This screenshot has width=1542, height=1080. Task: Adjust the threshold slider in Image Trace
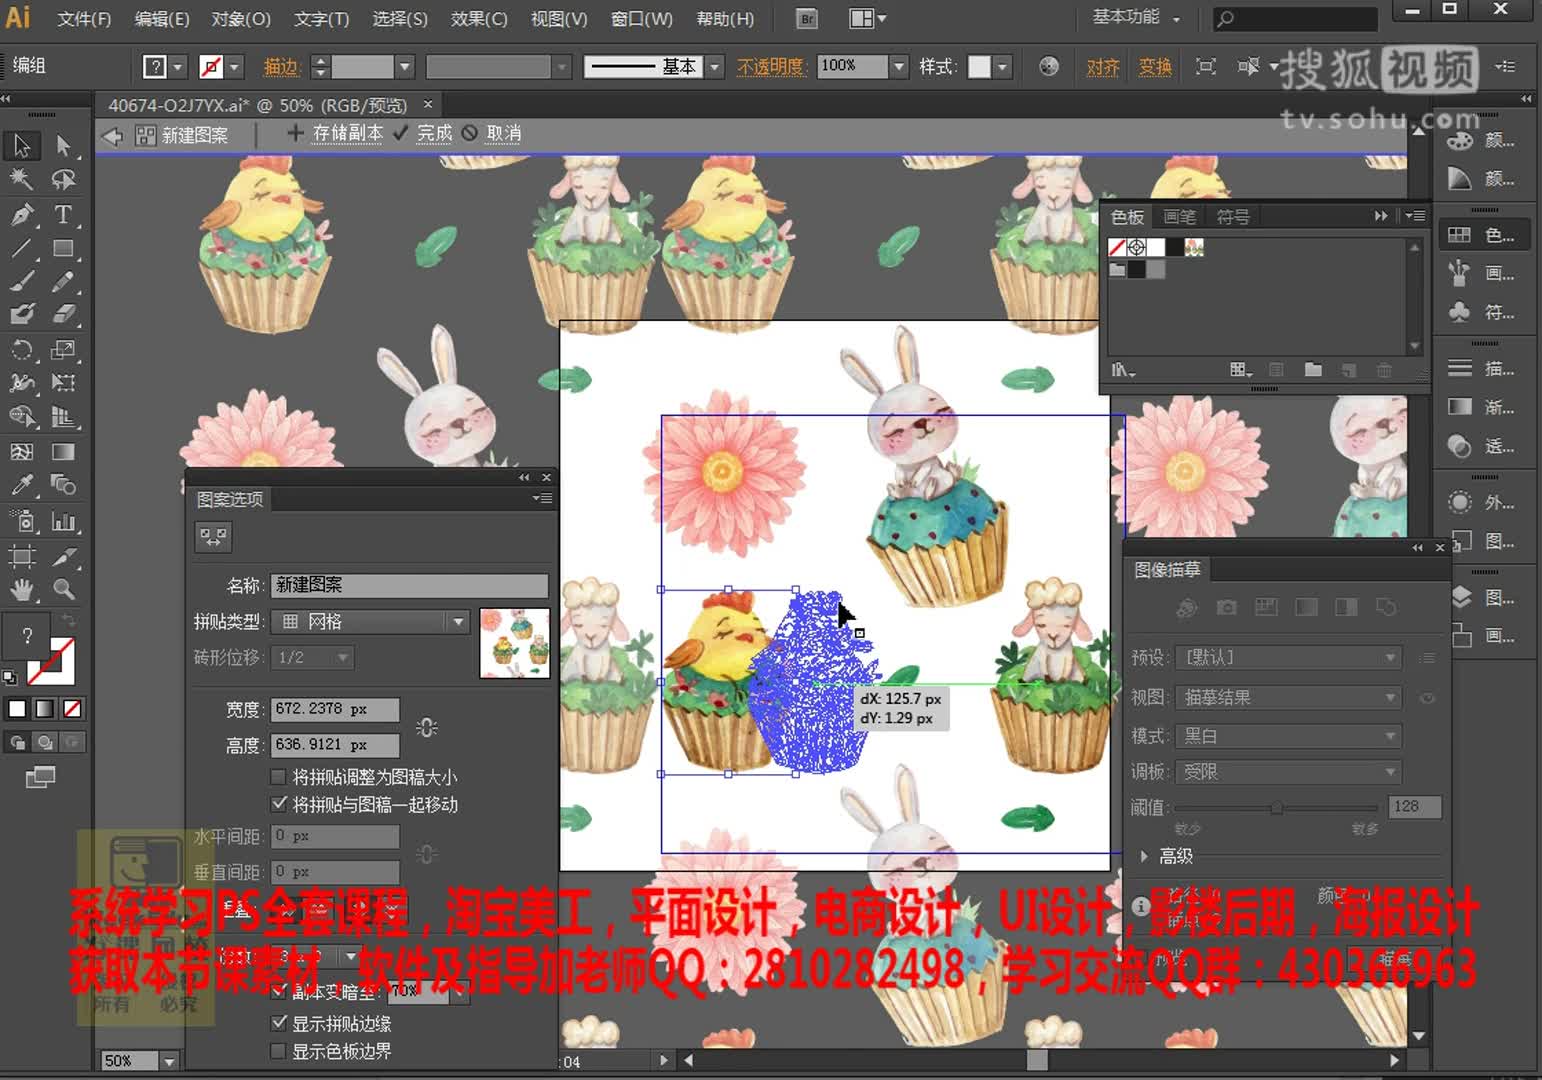pyautogui.click(x=1277, y=808)
